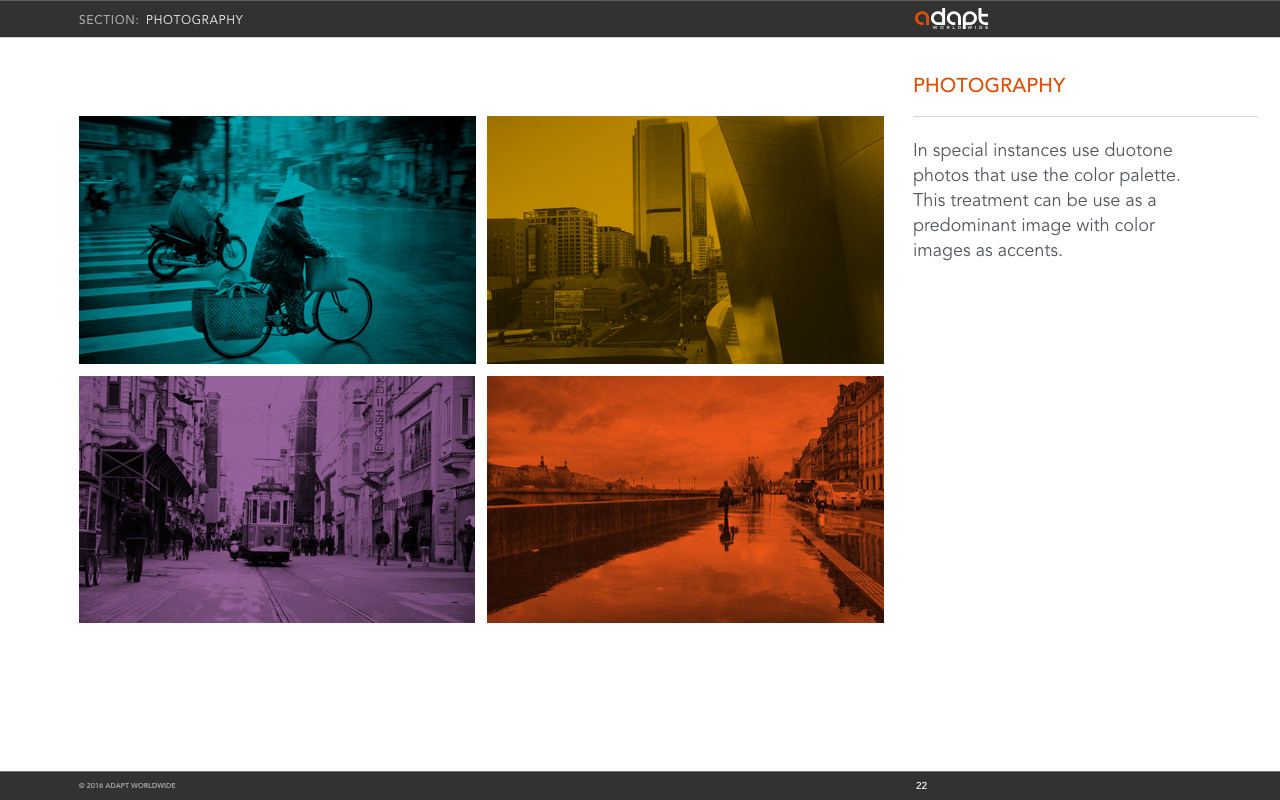This screenshot has height=800, width=1280.
Task: Select the orange riverside reflection photo
Action: click(685, 499)
